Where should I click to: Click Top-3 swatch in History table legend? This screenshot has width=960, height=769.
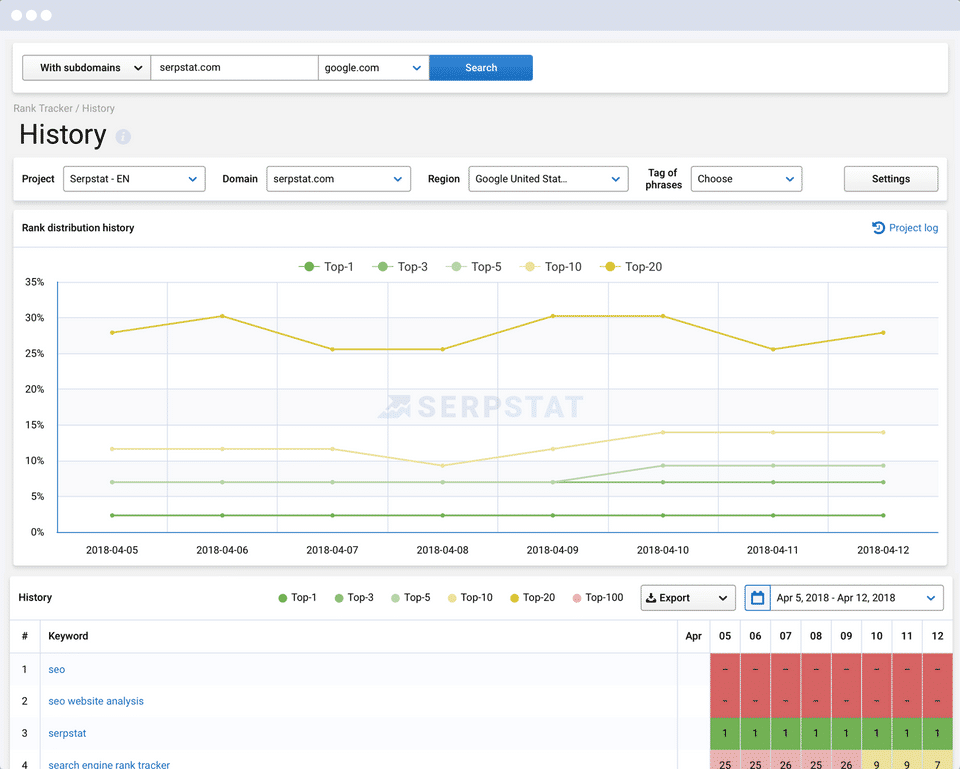click(x=339, y=598)
